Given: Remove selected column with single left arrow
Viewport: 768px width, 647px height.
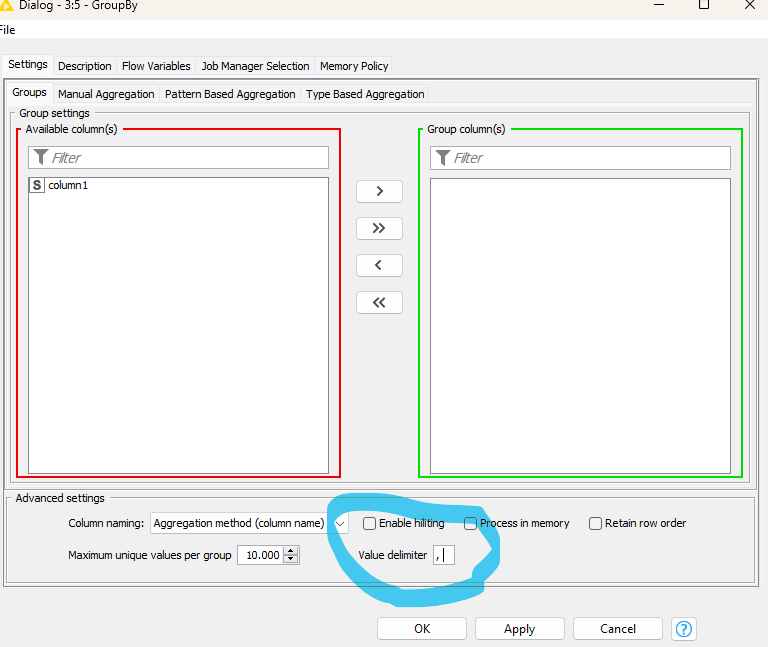Looking at the screenshot, I should (379, 265).
